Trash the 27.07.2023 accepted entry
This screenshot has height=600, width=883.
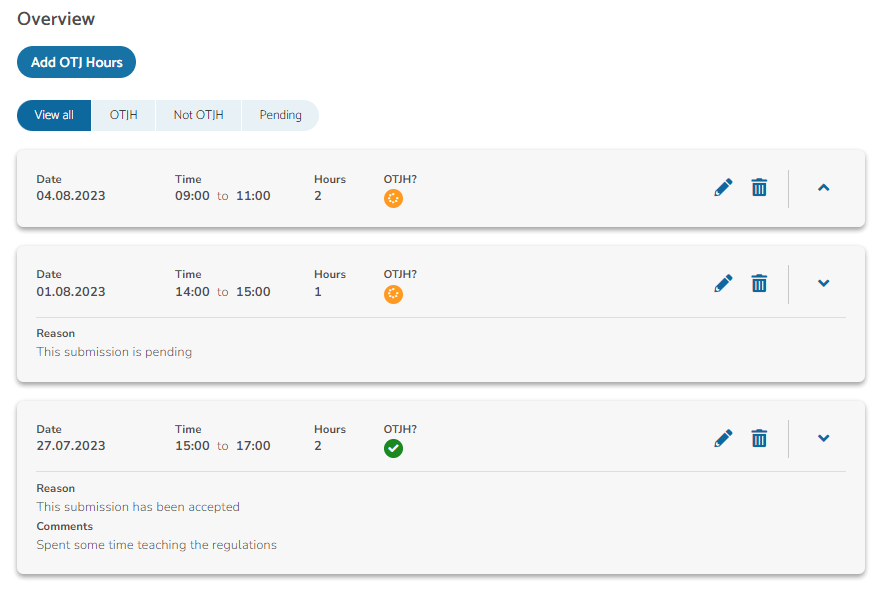(x=759, y=438)
